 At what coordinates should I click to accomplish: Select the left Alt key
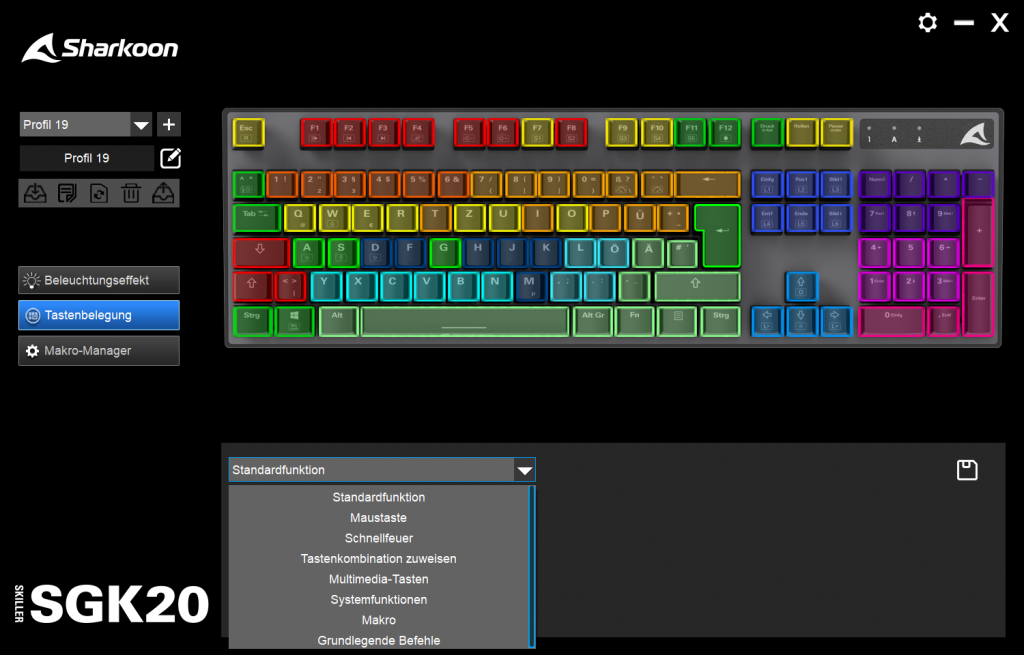point(338,321)
